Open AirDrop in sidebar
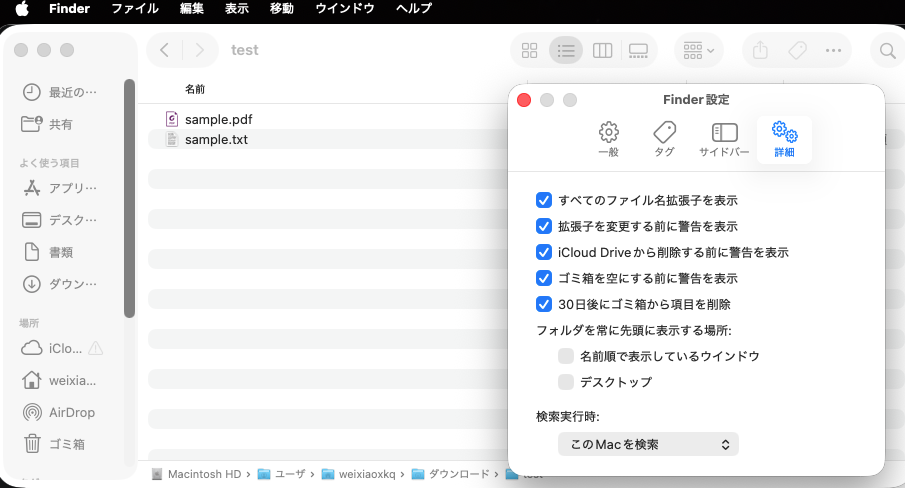This screenshot has height=488, width=905. point(61,412)
